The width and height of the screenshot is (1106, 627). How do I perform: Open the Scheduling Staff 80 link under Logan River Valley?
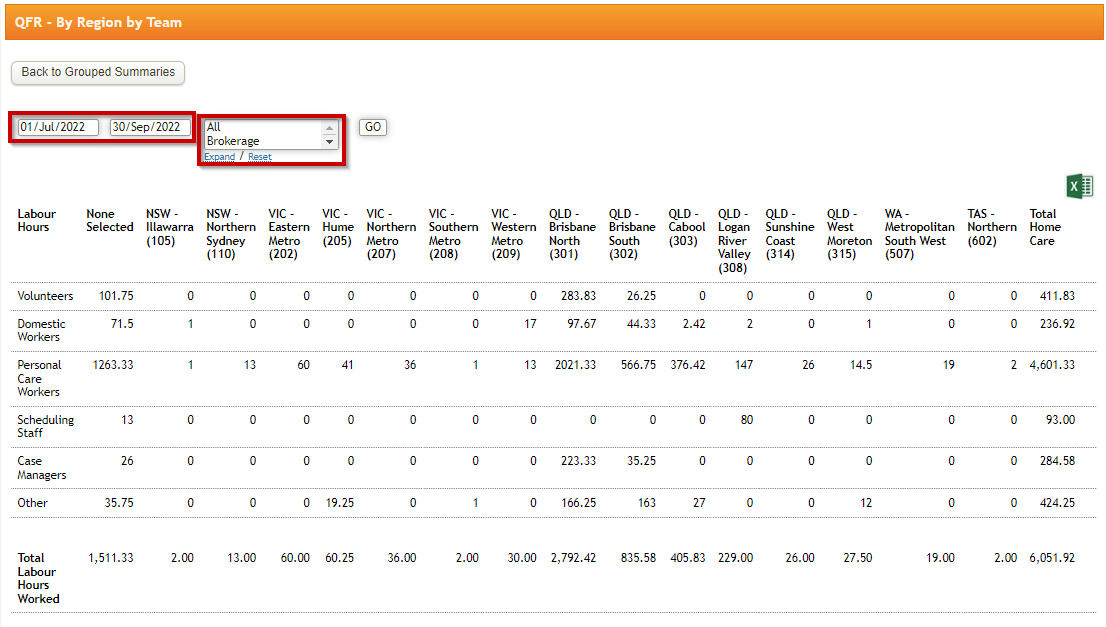point(747,420)
